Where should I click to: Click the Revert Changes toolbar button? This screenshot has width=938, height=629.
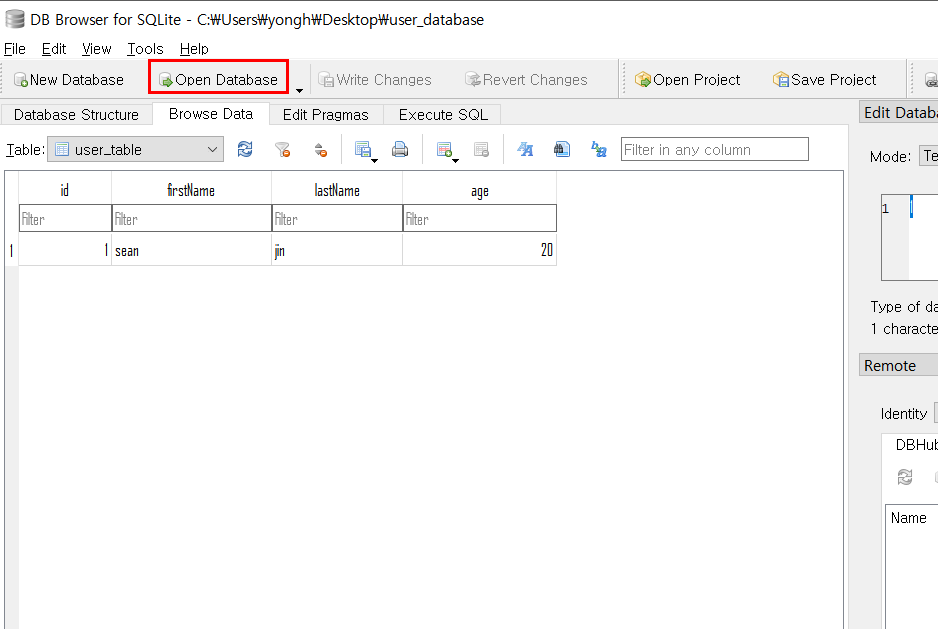click(x=526, y=80)
